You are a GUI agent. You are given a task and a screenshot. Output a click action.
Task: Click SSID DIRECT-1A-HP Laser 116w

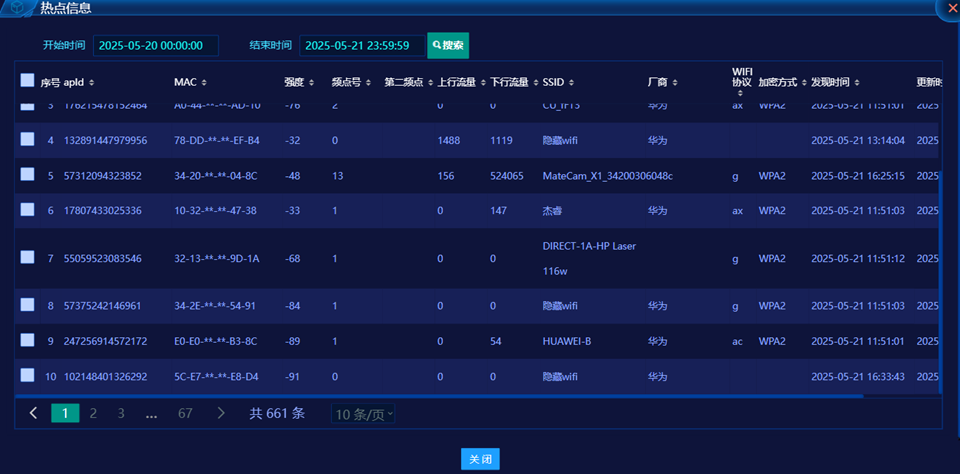pos(589,258)
